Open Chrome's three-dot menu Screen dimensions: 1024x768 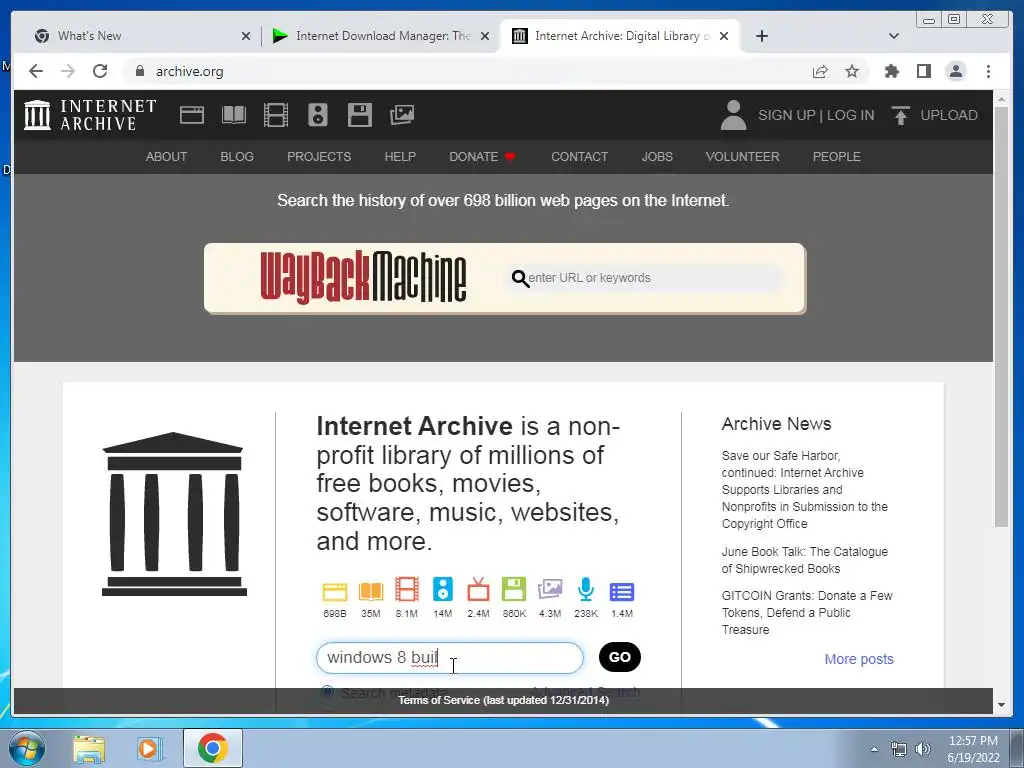coord(988,71)
